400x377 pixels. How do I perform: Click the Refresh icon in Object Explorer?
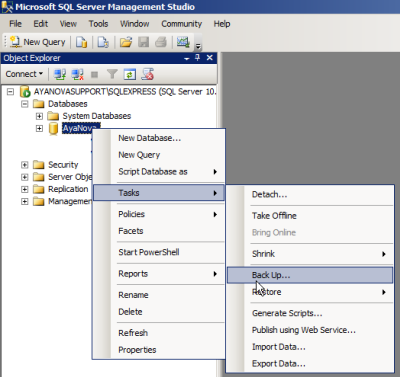click(x=130, y=74)
